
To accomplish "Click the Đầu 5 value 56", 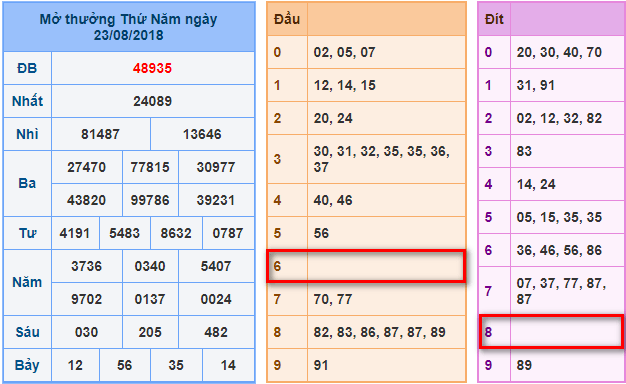I will pyautogui.click(x=321, y=233).
